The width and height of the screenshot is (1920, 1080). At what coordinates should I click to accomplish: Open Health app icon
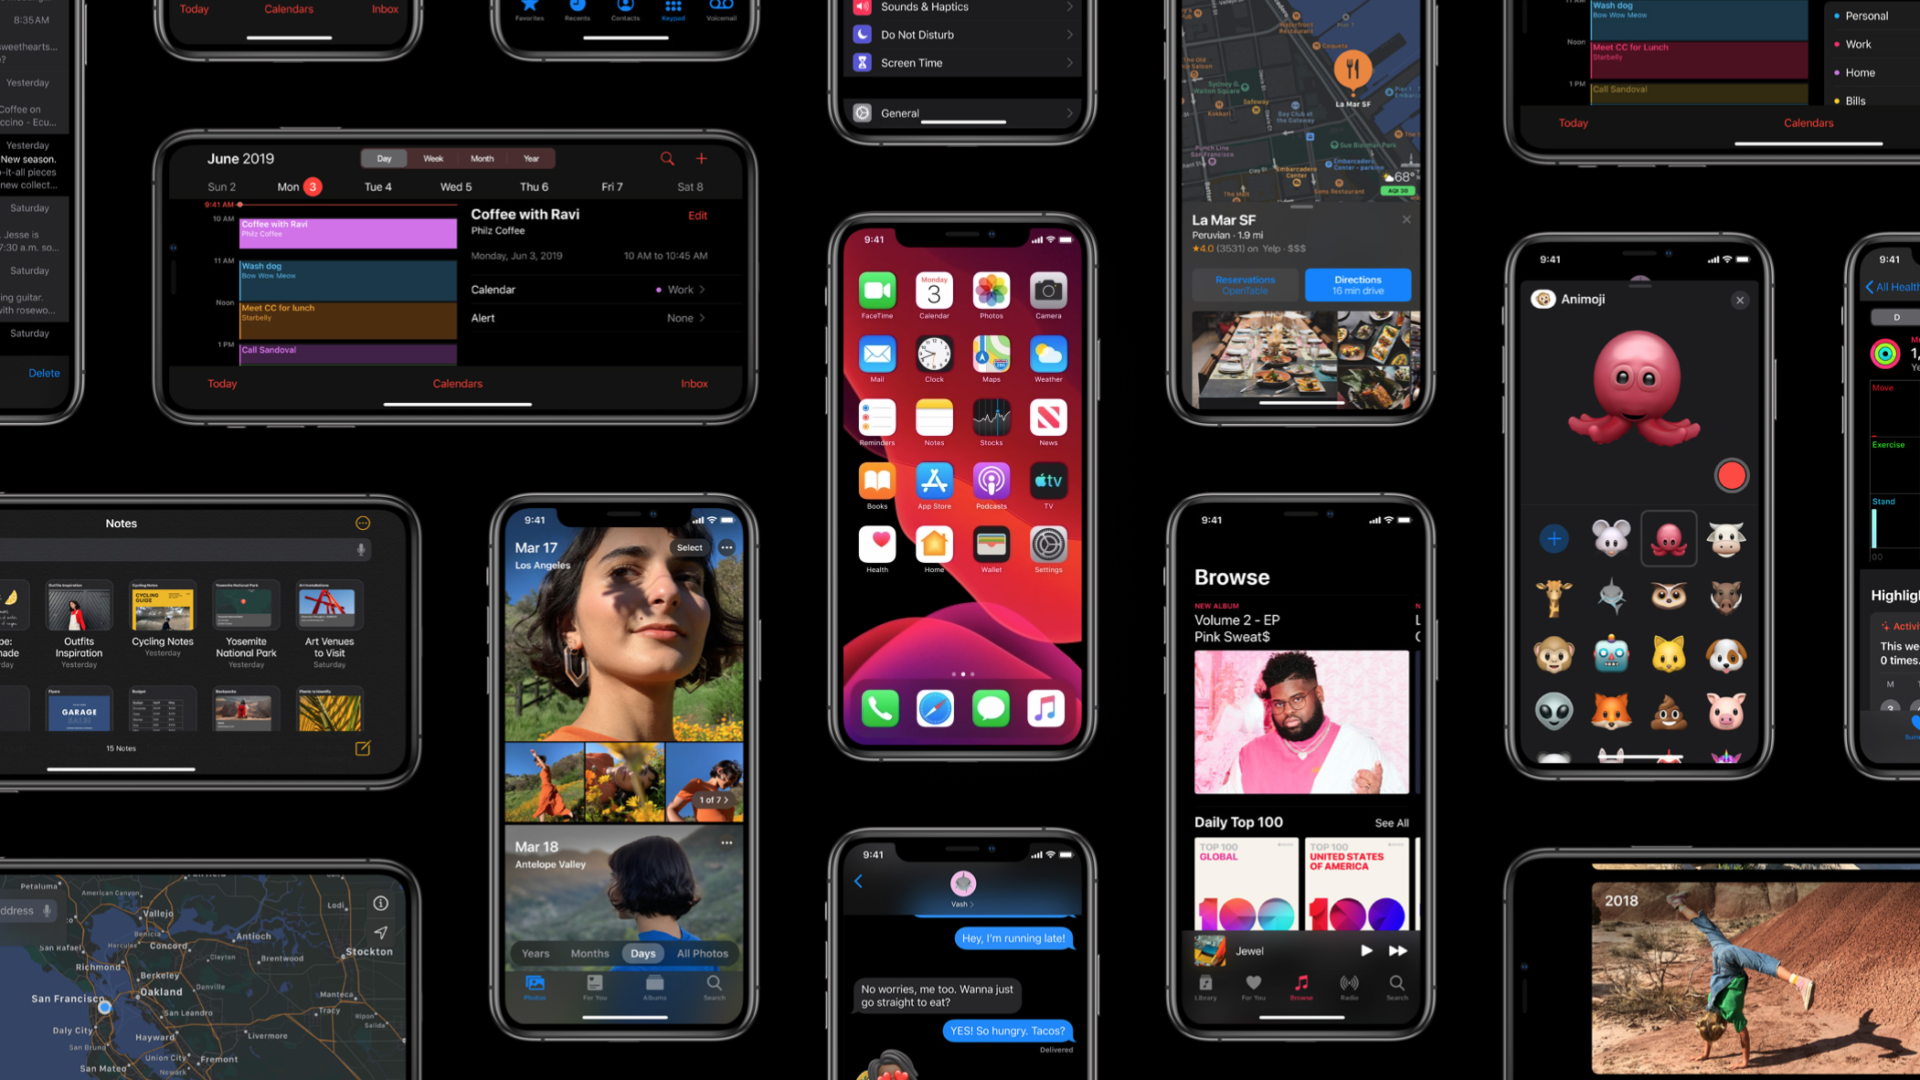pos(877,549)
